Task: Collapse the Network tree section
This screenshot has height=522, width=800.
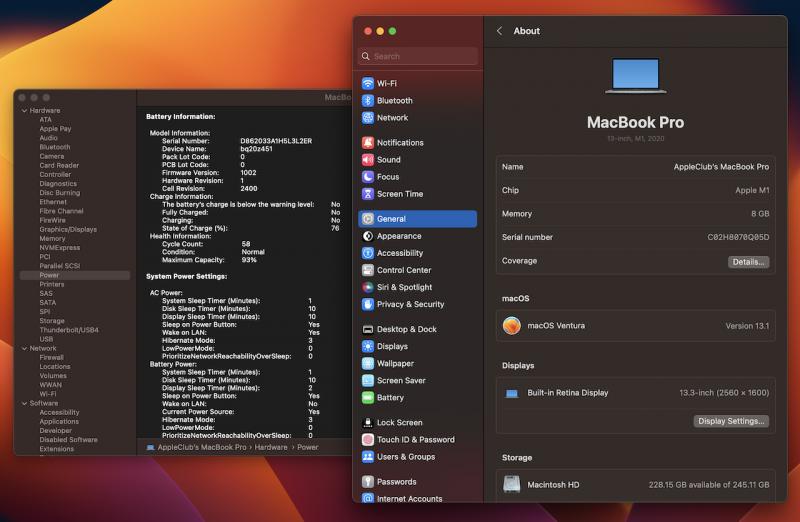Action: click(24, 349)
